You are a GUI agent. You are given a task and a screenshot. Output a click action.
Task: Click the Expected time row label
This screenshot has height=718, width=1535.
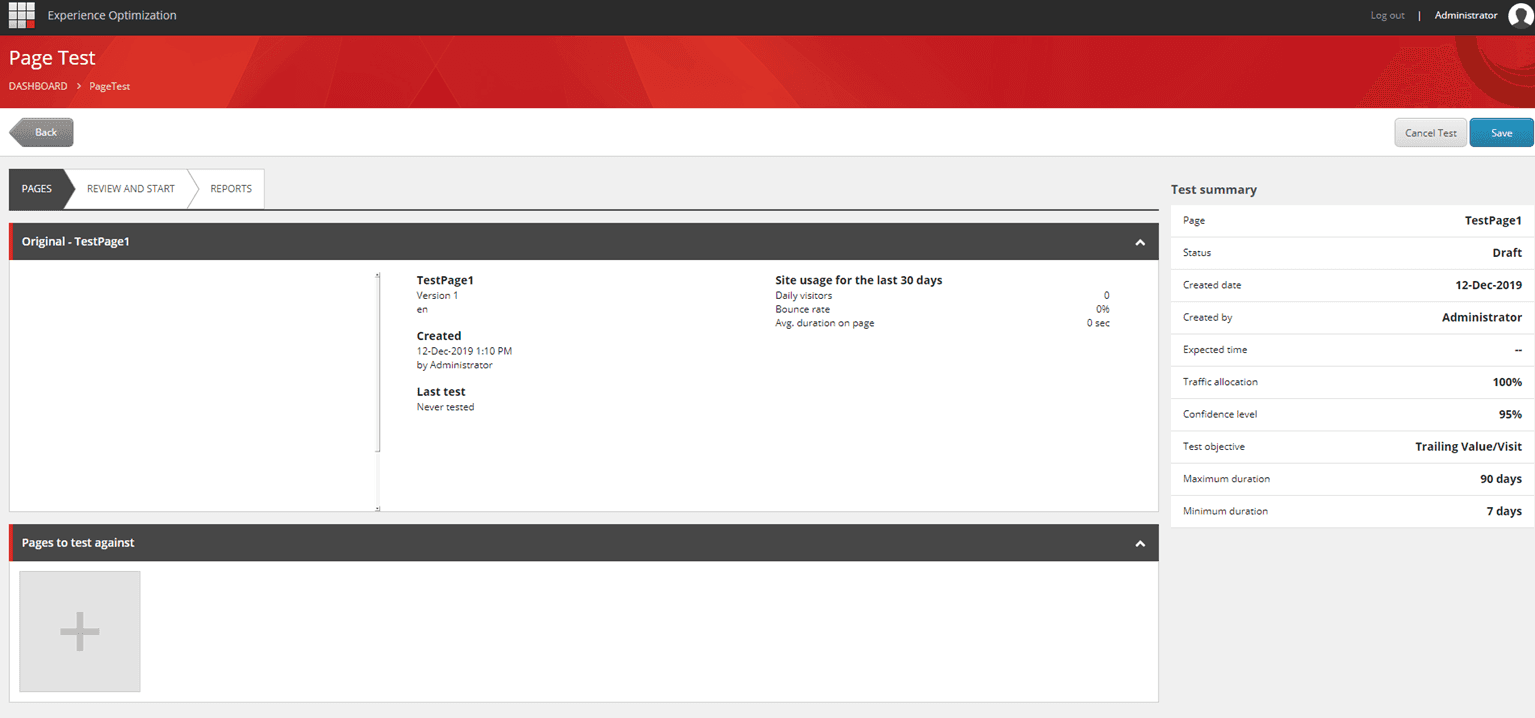pyautogui.click(x=1215, y=350)
